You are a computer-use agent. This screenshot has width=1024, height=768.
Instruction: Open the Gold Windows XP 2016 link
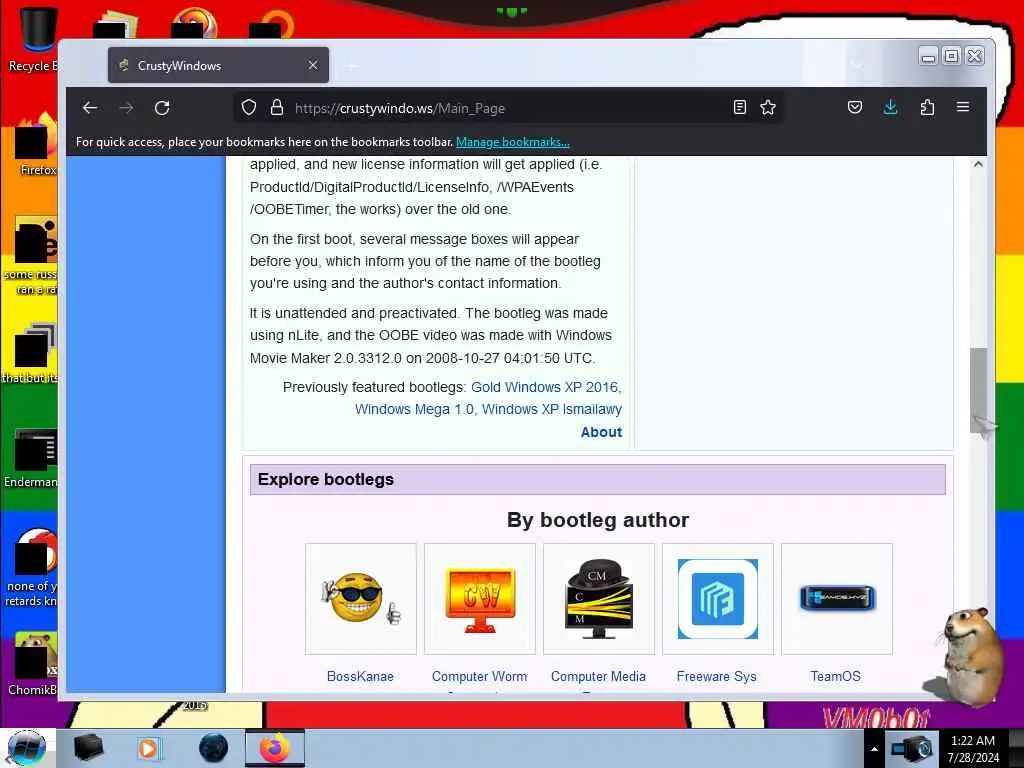(x=546, y=387)
